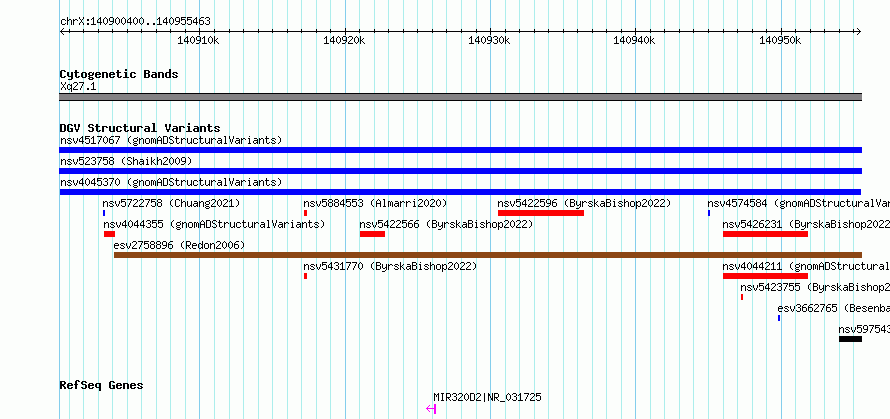Open nsv4045370 (gnomADStructuralVariants) label
This screenshot has height=419, width=890.
pyautogui.click(x=171, y=182)
